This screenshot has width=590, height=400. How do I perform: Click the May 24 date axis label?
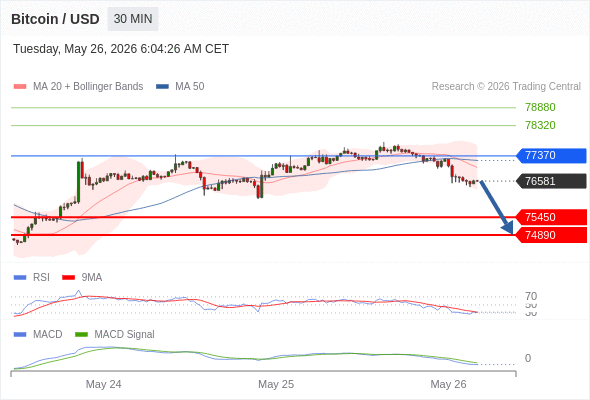pos(103,384)
